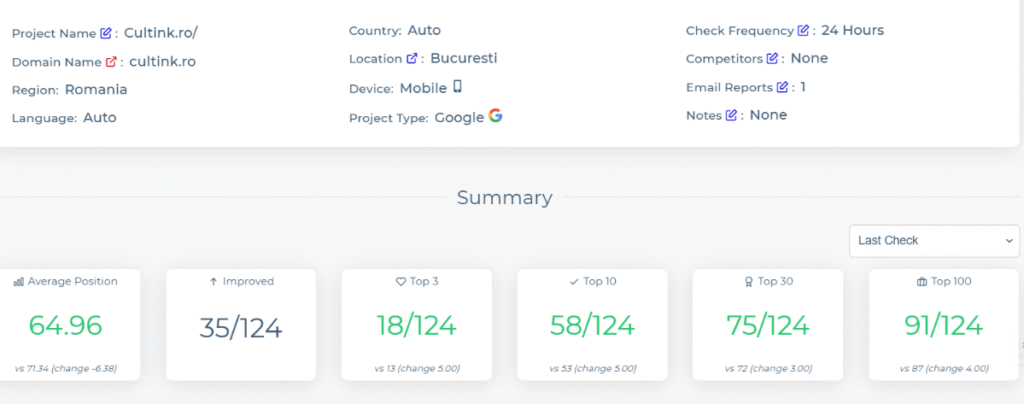Screen dimensions: 1024x404
Task: Click the award ribbon icon on Top 30
Action: click(748, 282)
